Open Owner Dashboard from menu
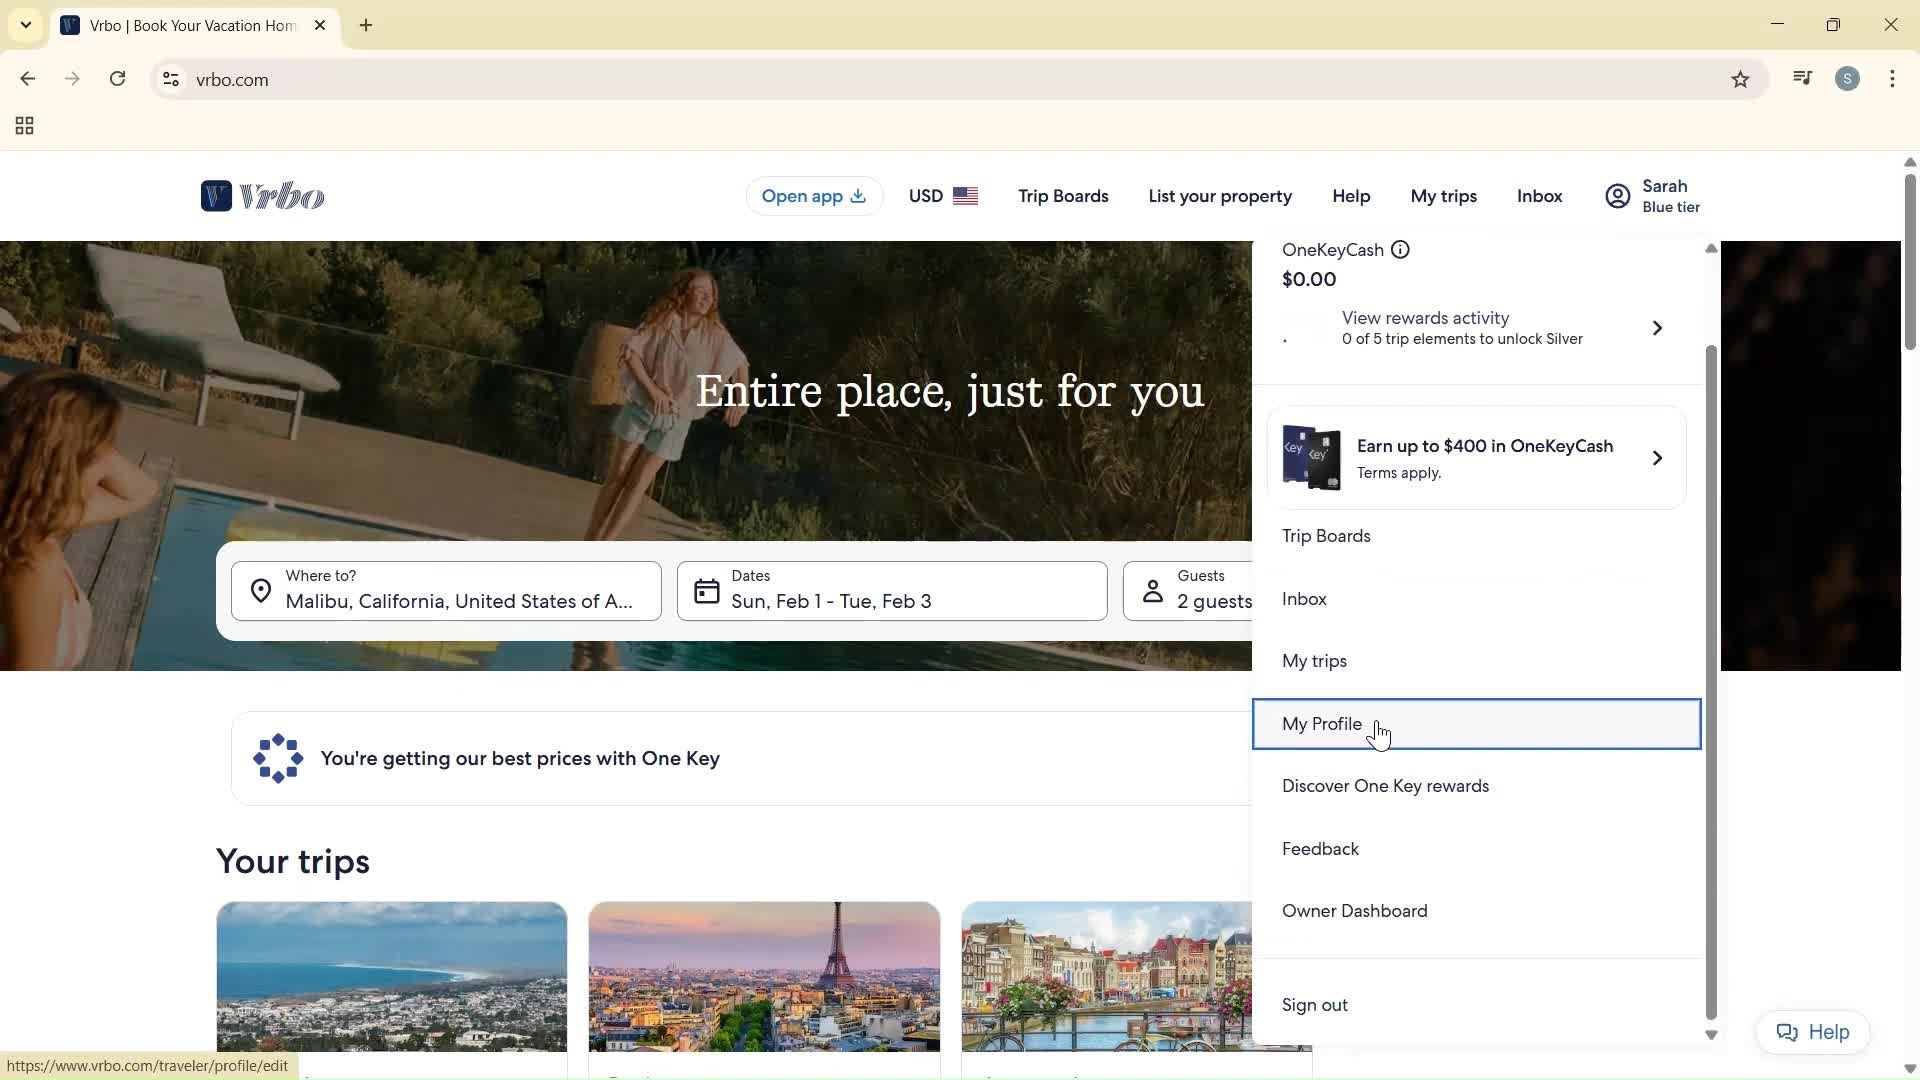This screenshot has height=1080, width=1920. [x=1354, y=911]
